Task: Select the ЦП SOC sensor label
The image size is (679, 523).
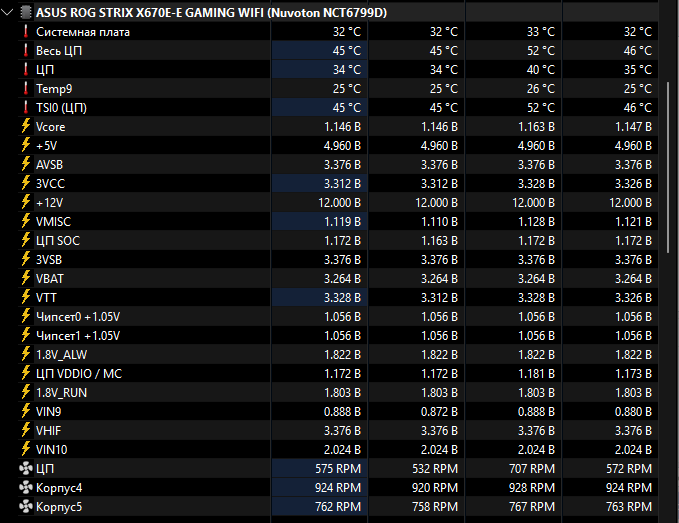Action: coord(58,241)
